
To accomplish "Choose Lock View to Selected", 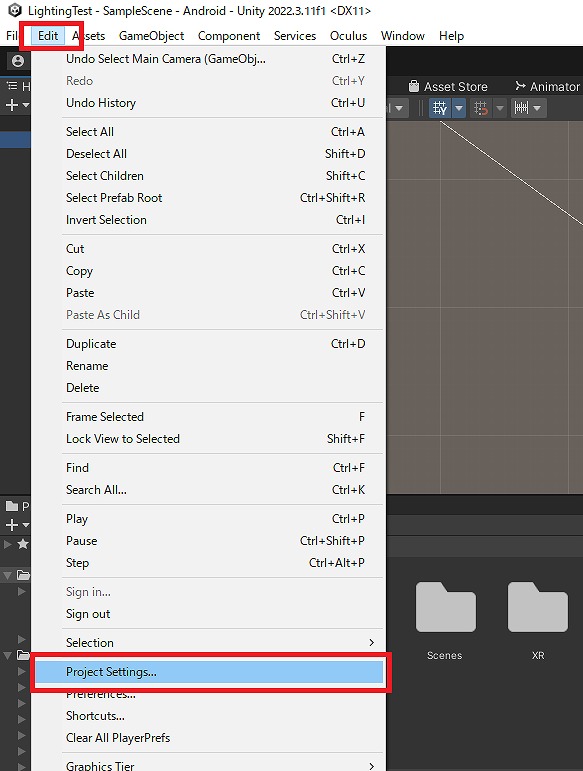I will (x=209, y=439).
